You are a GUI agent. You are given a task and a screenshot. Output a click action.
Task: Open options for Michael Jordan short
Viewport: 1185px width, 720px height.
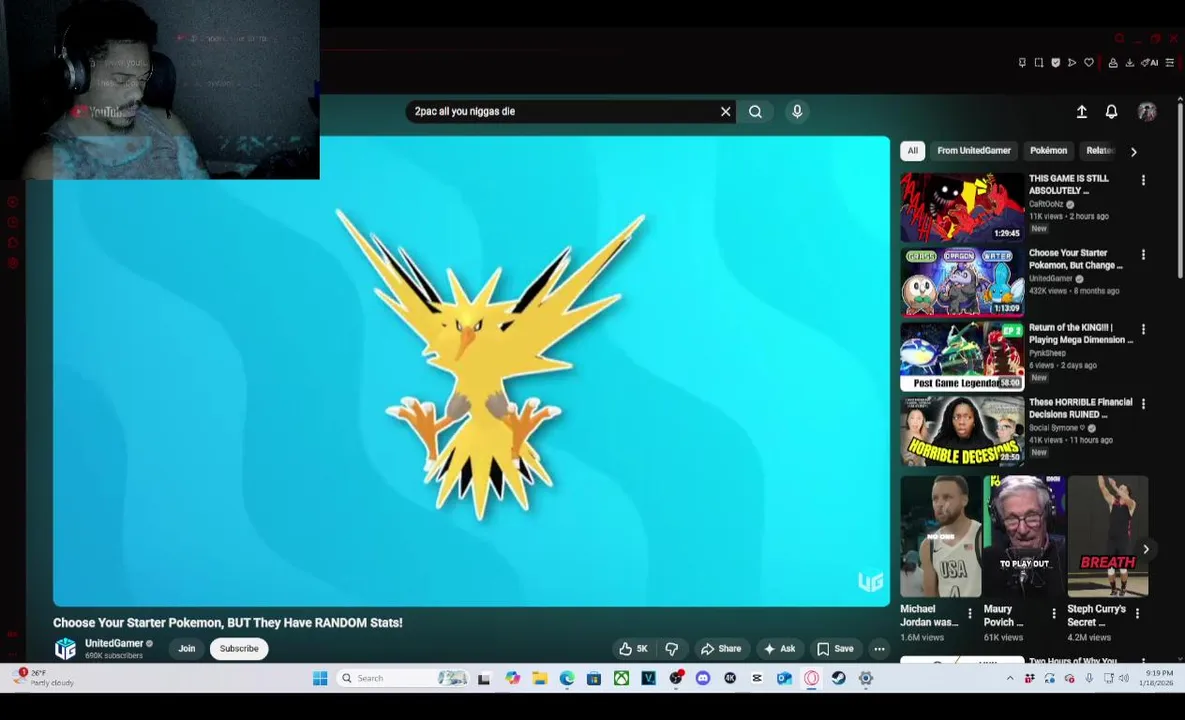[x=970, y=613]
